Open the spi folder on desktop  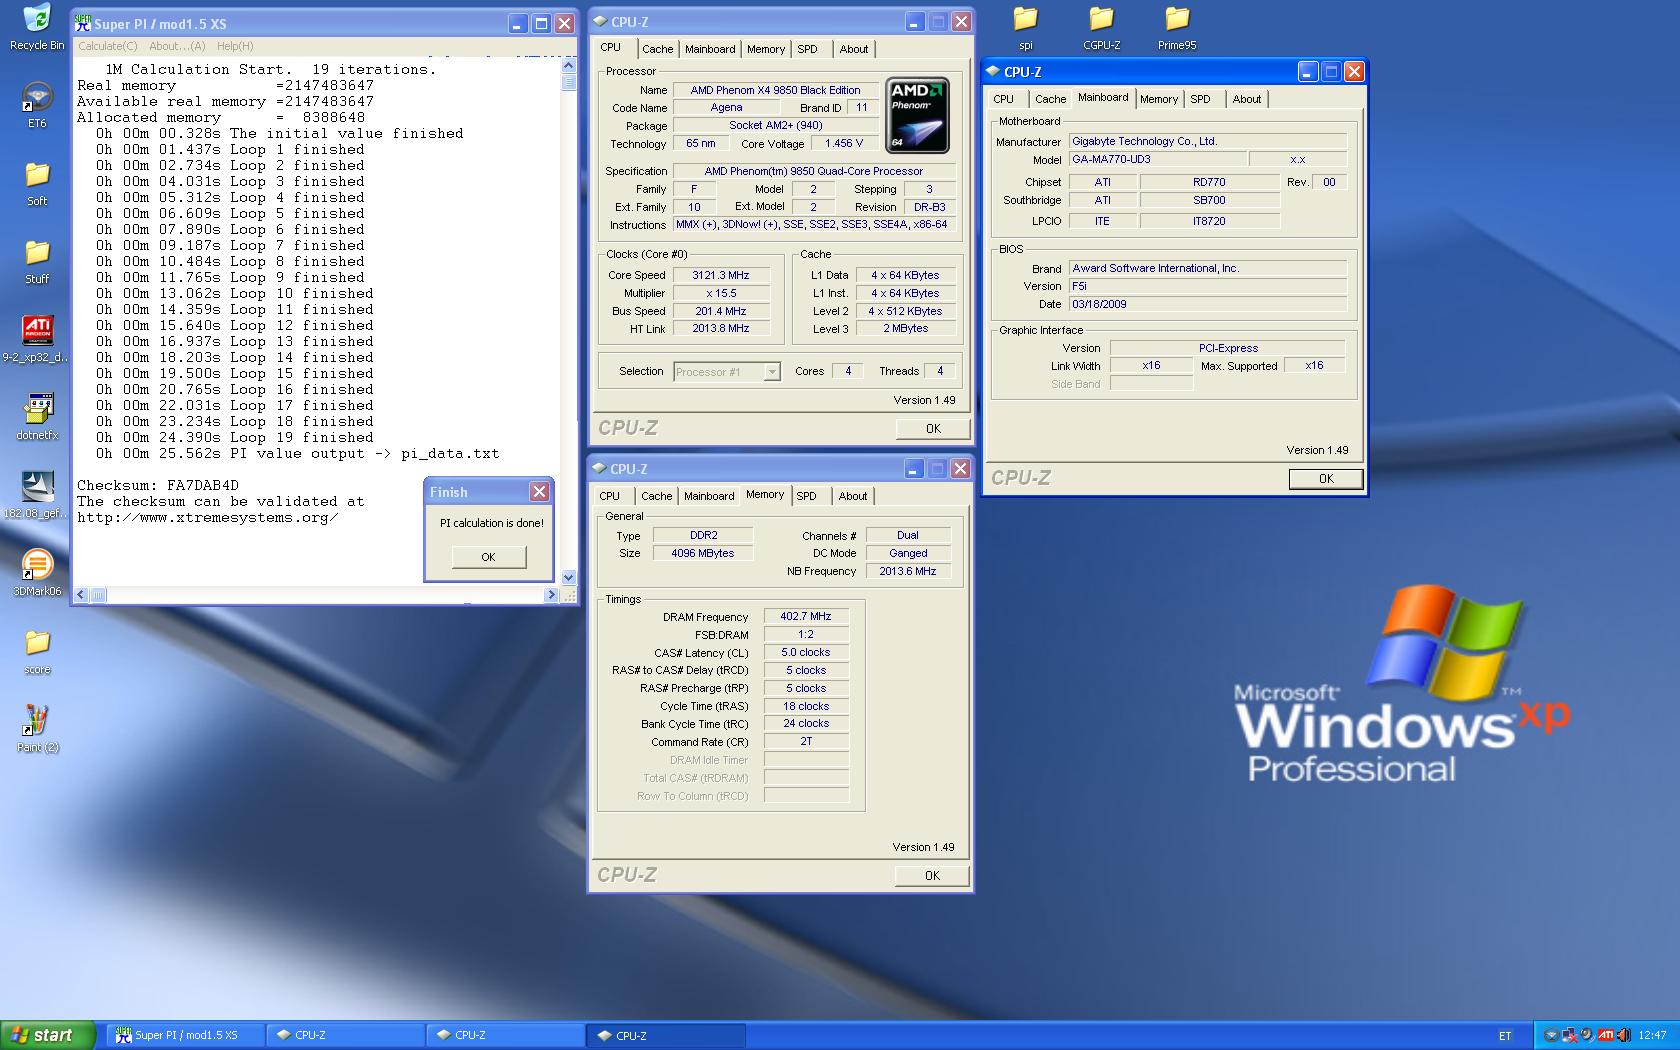(x=1025, y=27)
